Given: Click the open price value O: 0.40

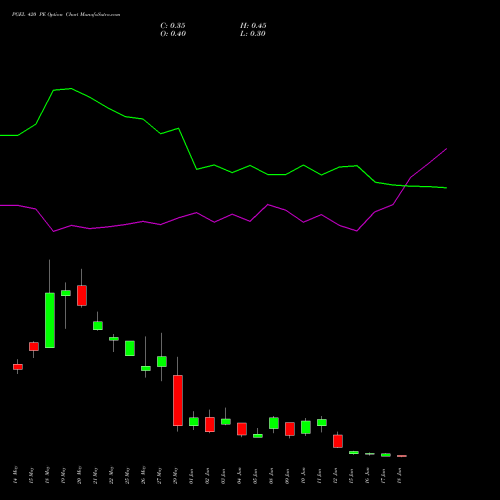Looking at the screenshot, I should tap(173, 34).
